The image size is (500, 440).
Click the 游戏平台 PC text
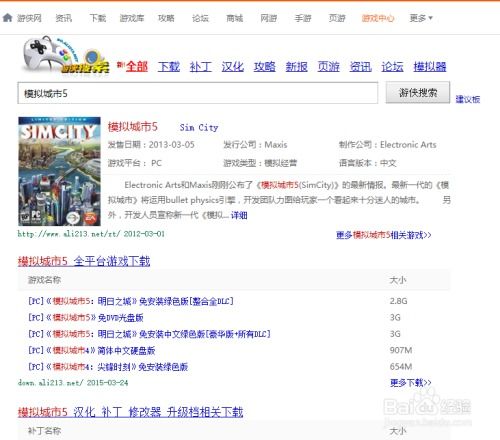pos(135,163)
